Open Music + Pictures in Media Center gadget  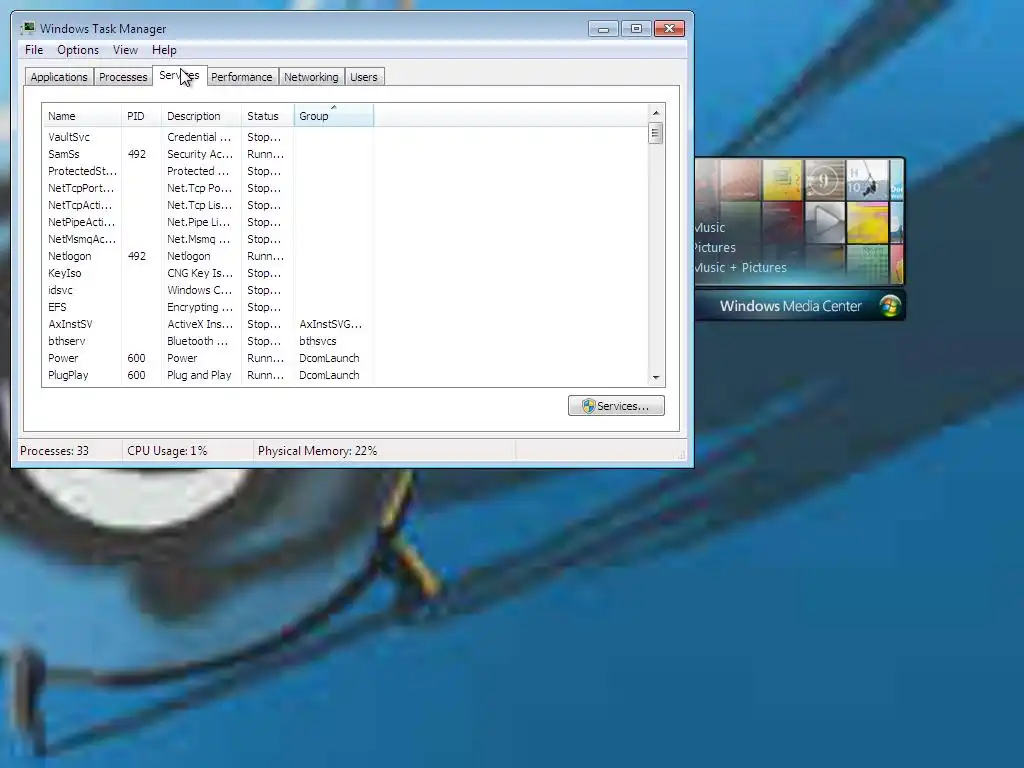(x=741, y=267)
